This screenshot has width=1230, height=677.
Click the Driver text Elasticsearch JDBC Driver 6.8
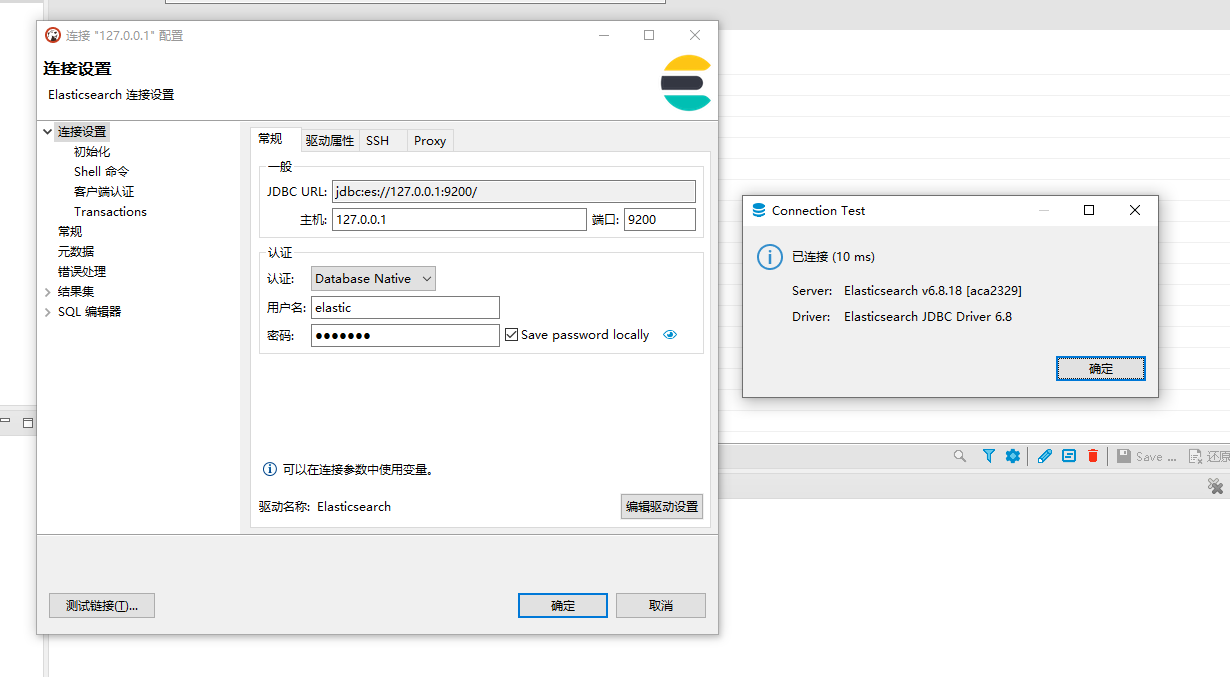point(928,317)
